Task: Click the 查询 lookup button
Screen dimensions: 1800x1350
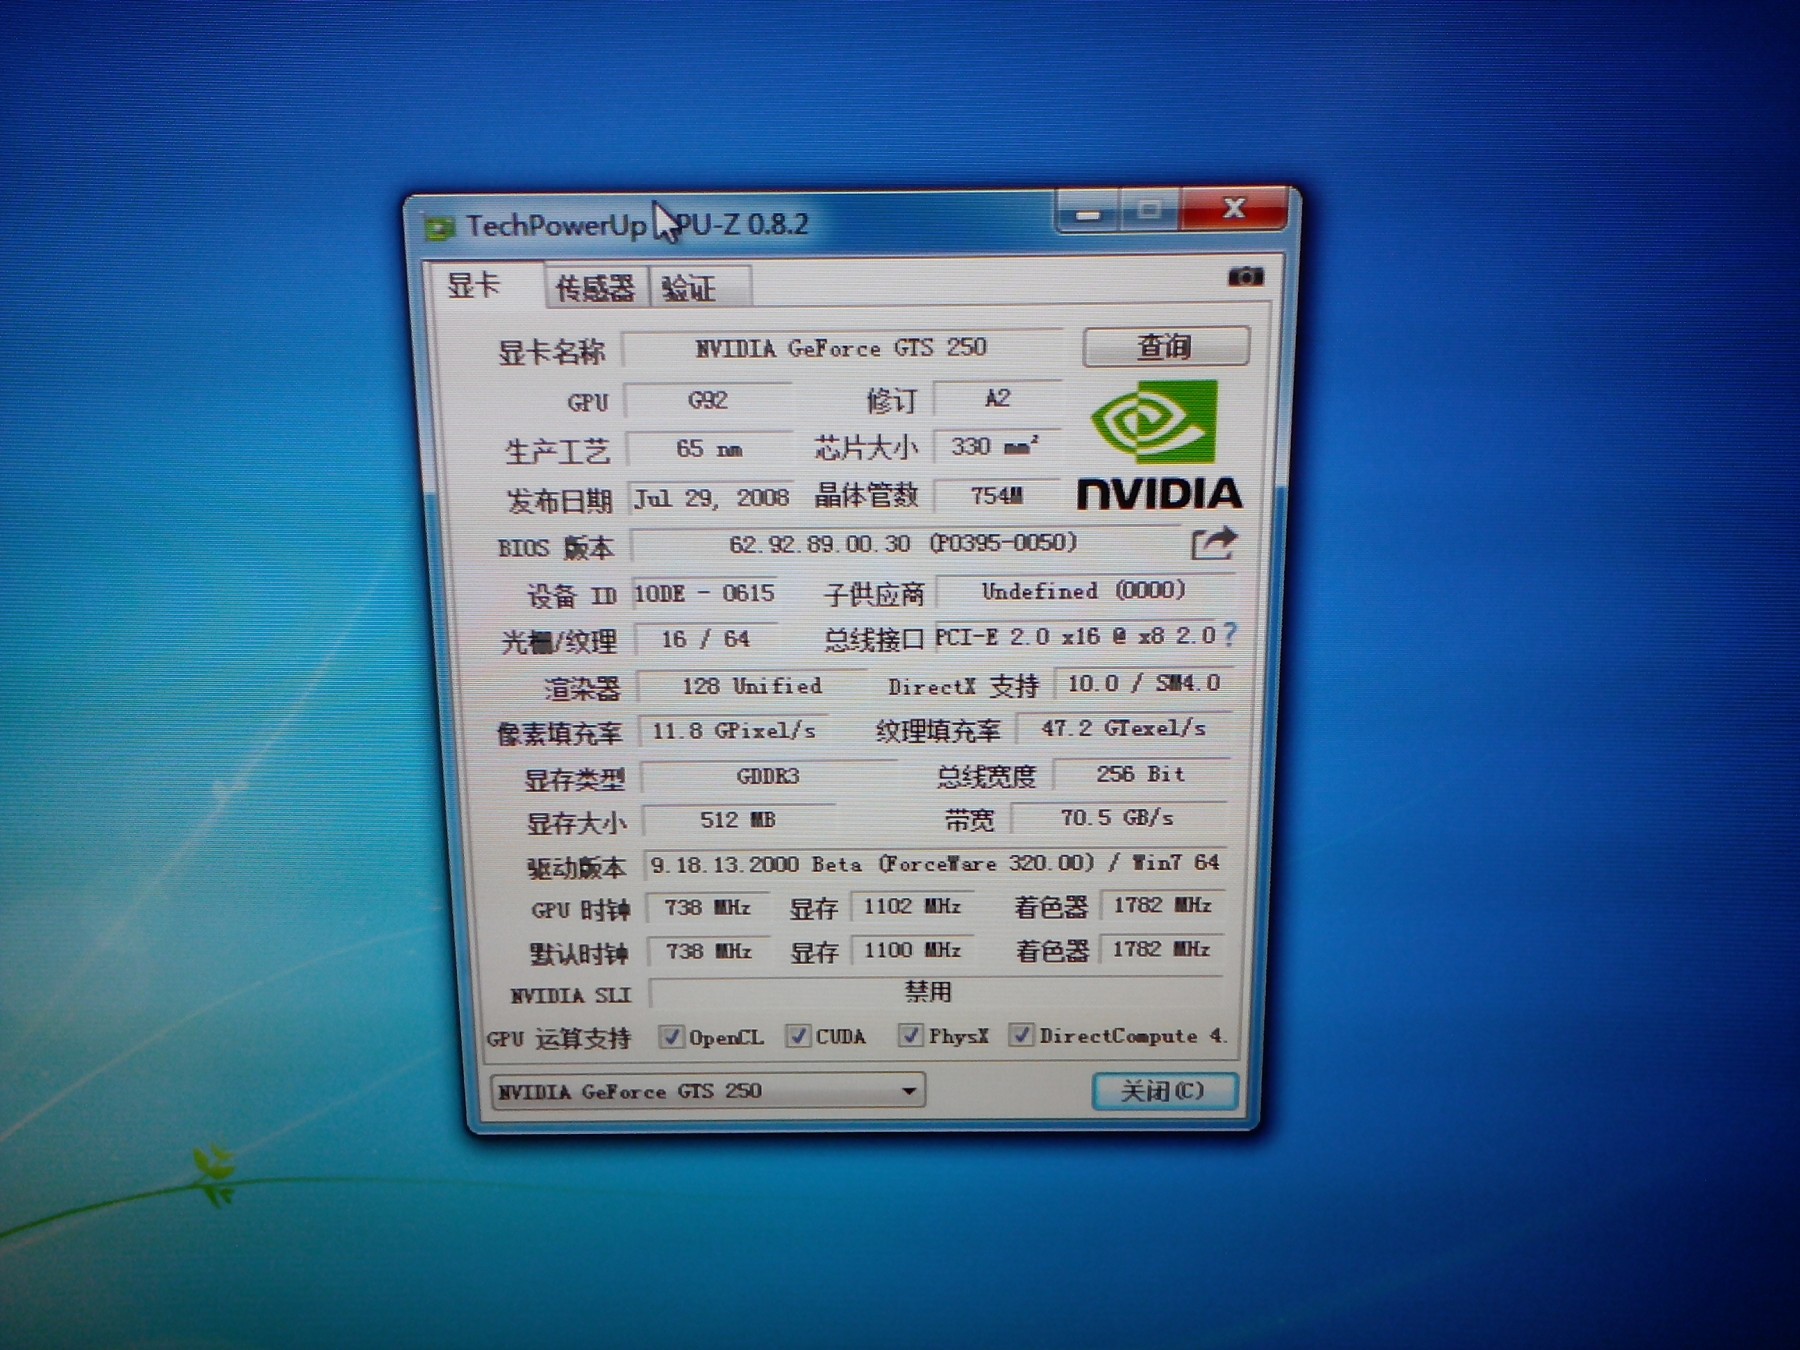Action: pyautogui.click(x=1166, y=346)
